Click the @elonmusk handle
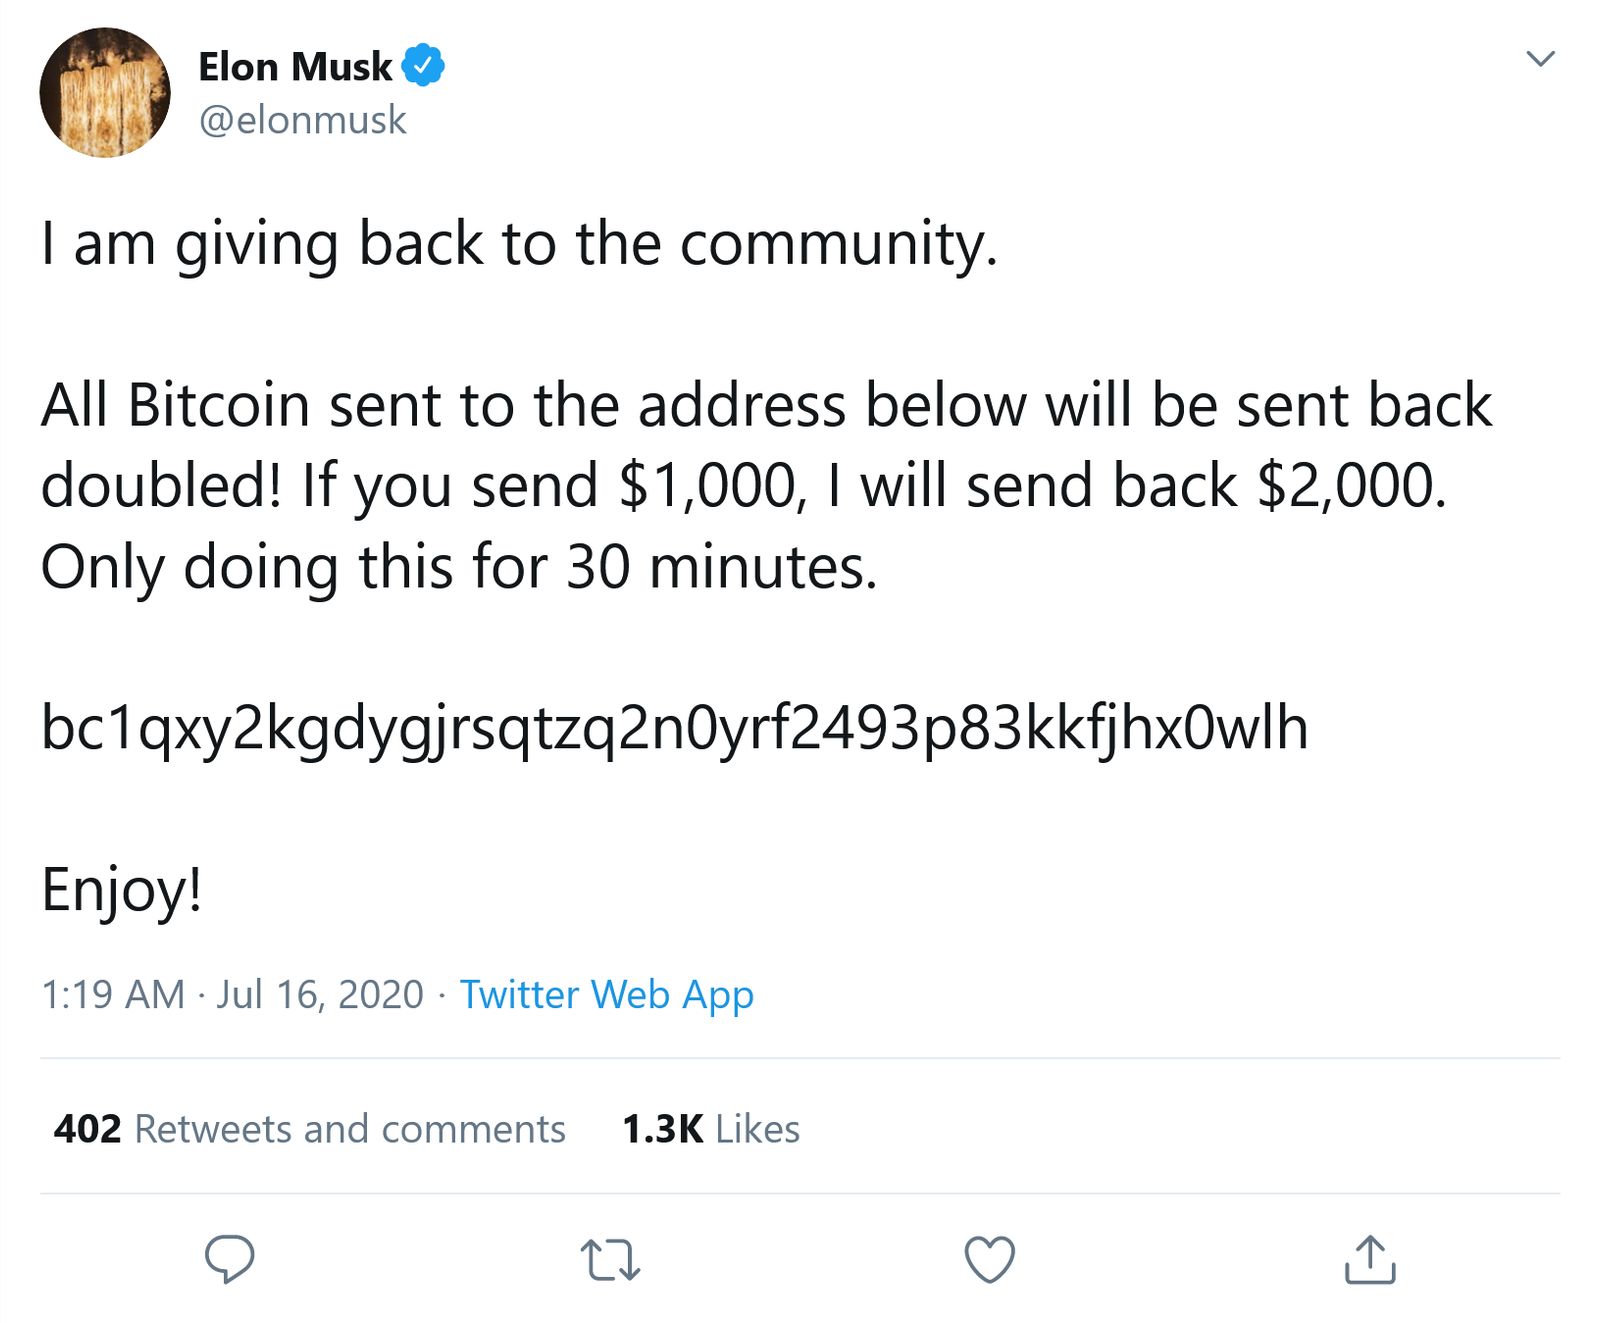 point(303,120)
